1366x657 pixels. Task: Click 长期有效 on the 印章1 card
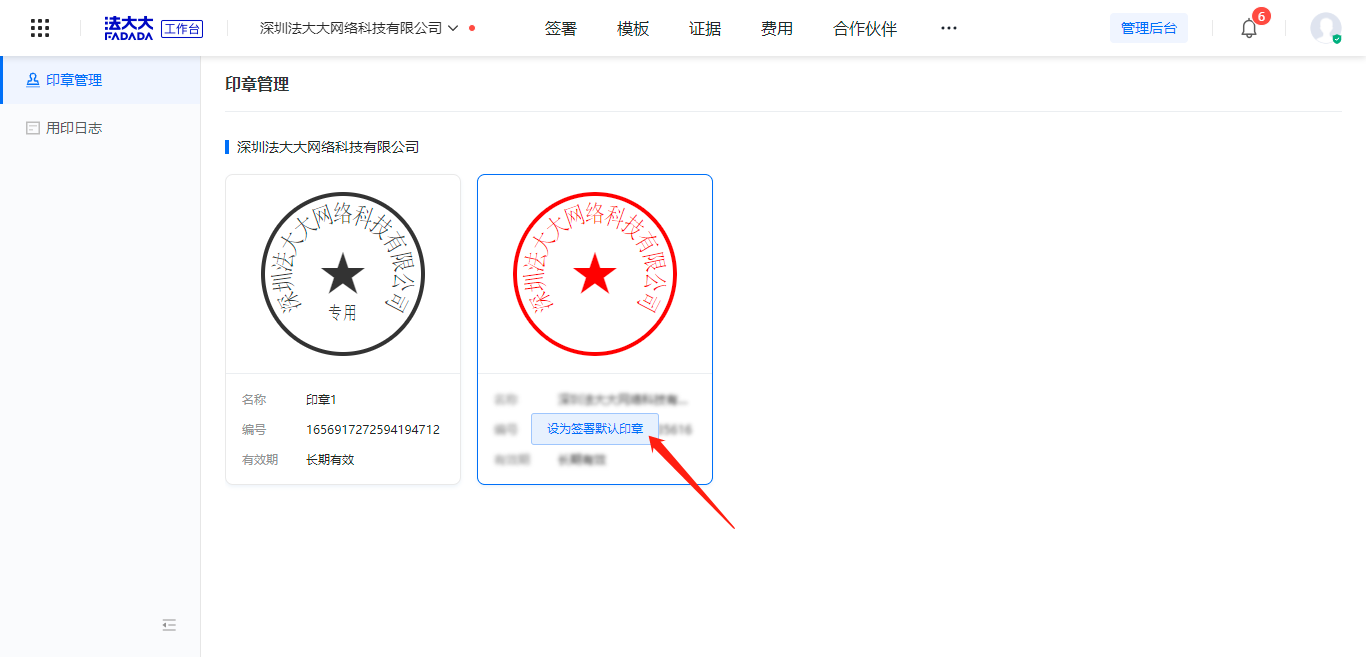[x=330, y=460]
